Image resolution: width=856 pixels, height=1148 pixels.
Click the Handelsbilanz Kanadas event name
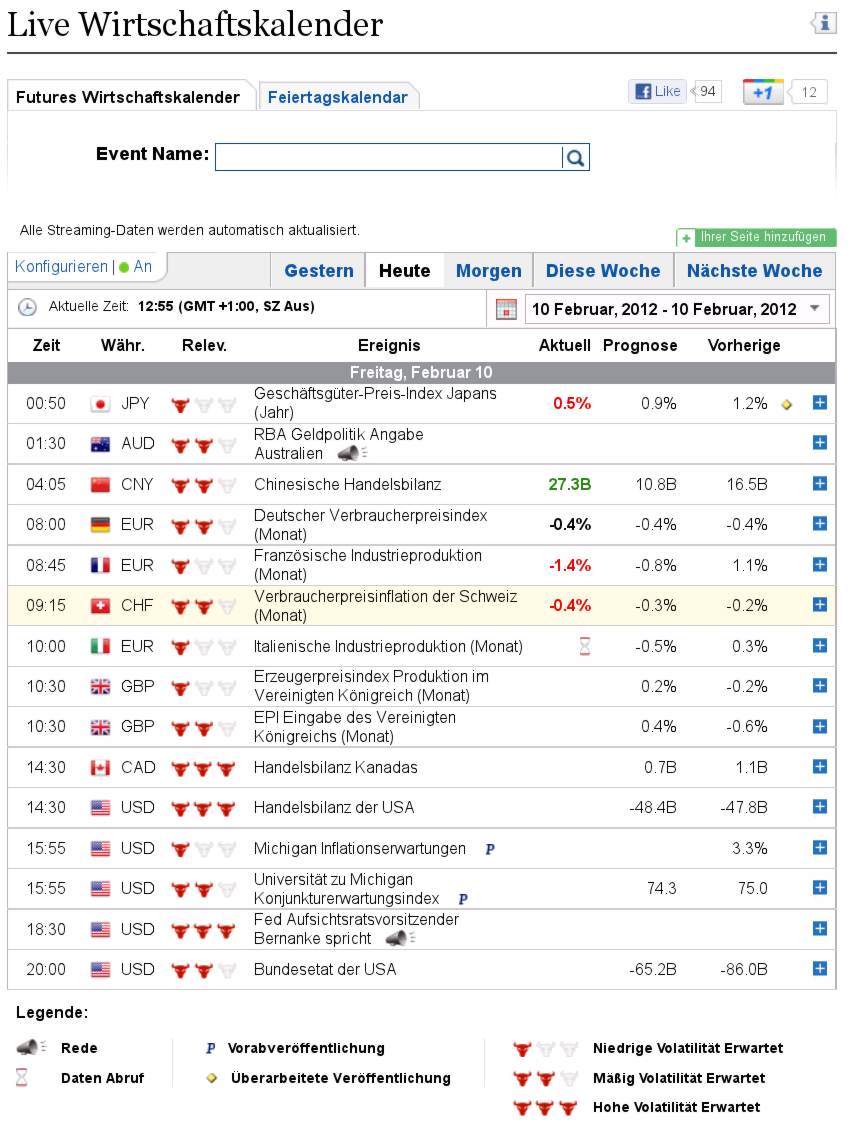pos(335,767)
